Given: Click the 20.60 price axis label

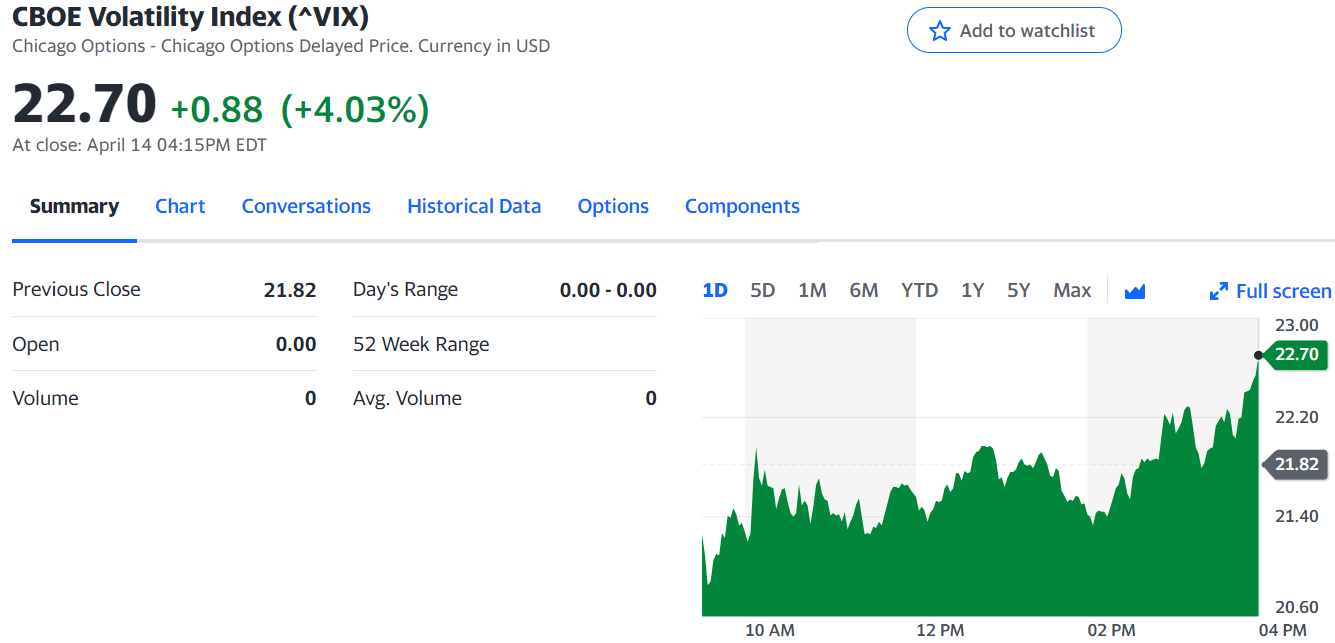Looking at the screenshot, I should pos(1296,607).
